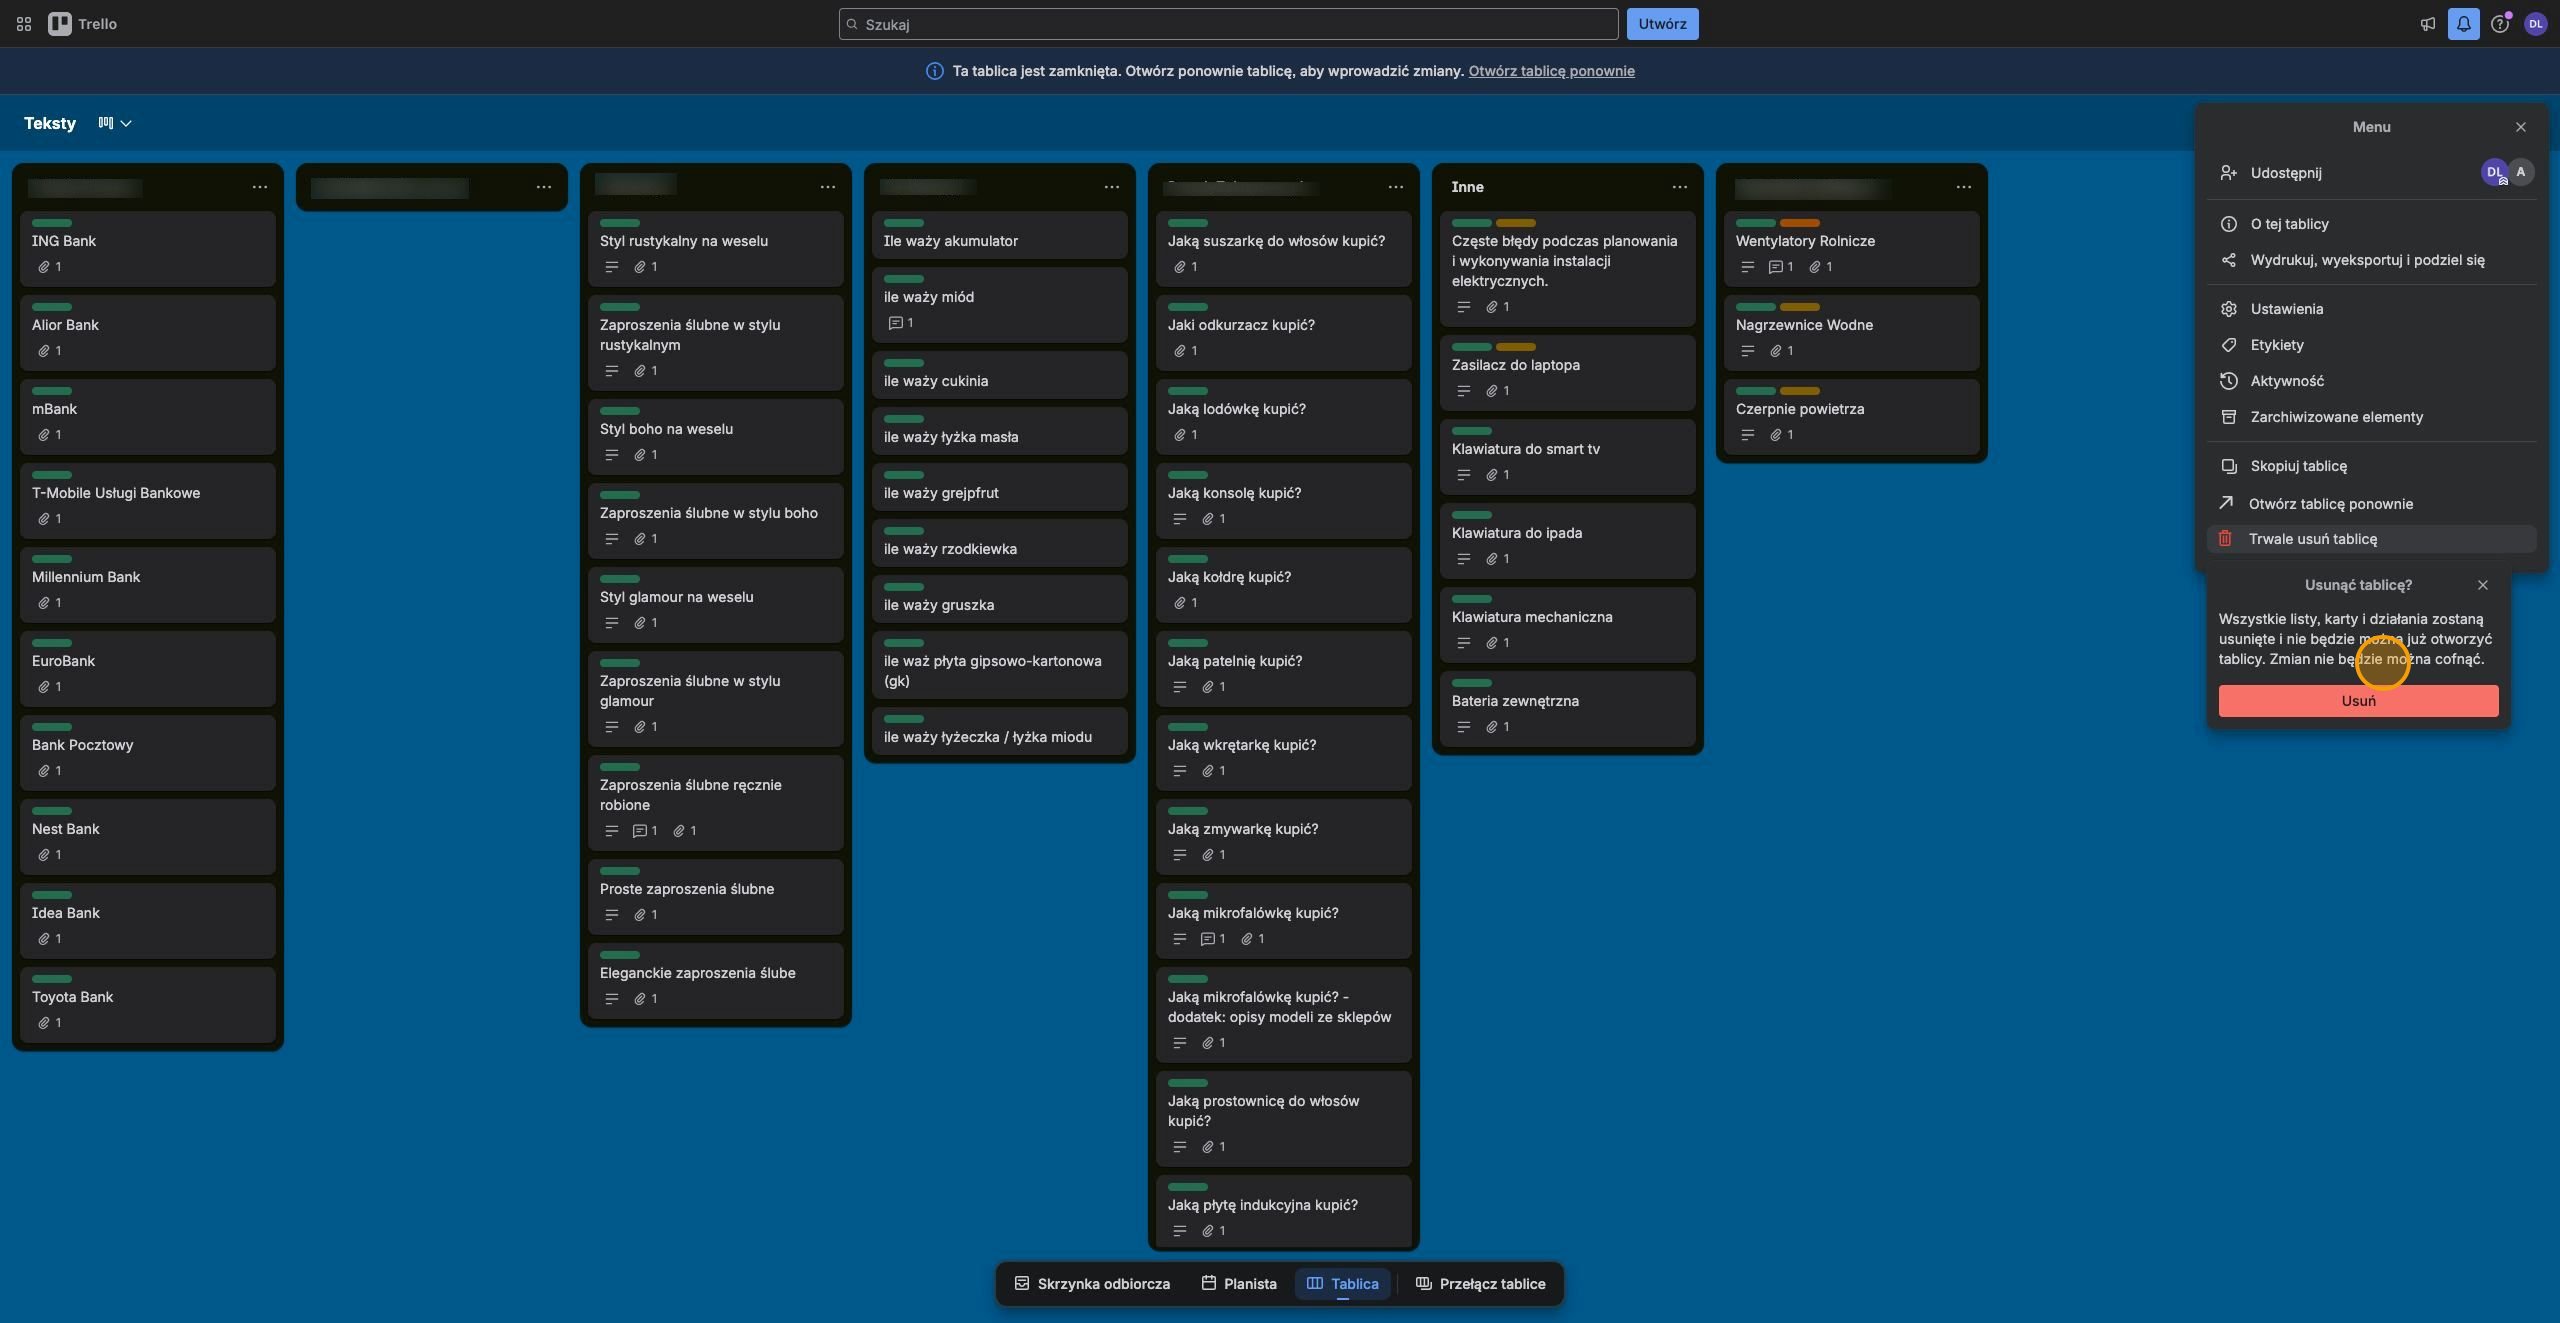Switch to Skrzynka odbiorcza tab
This screenshot has width=2560, height=1323.
(1092, 1284)
